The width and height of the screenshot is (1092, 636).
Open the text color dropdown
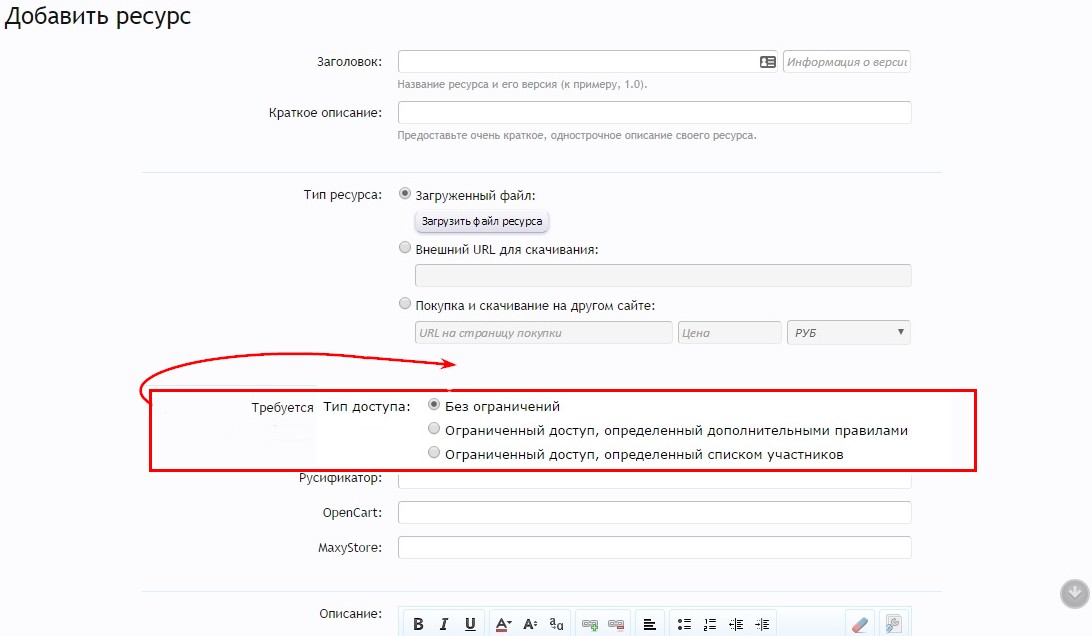pos(503,624)
